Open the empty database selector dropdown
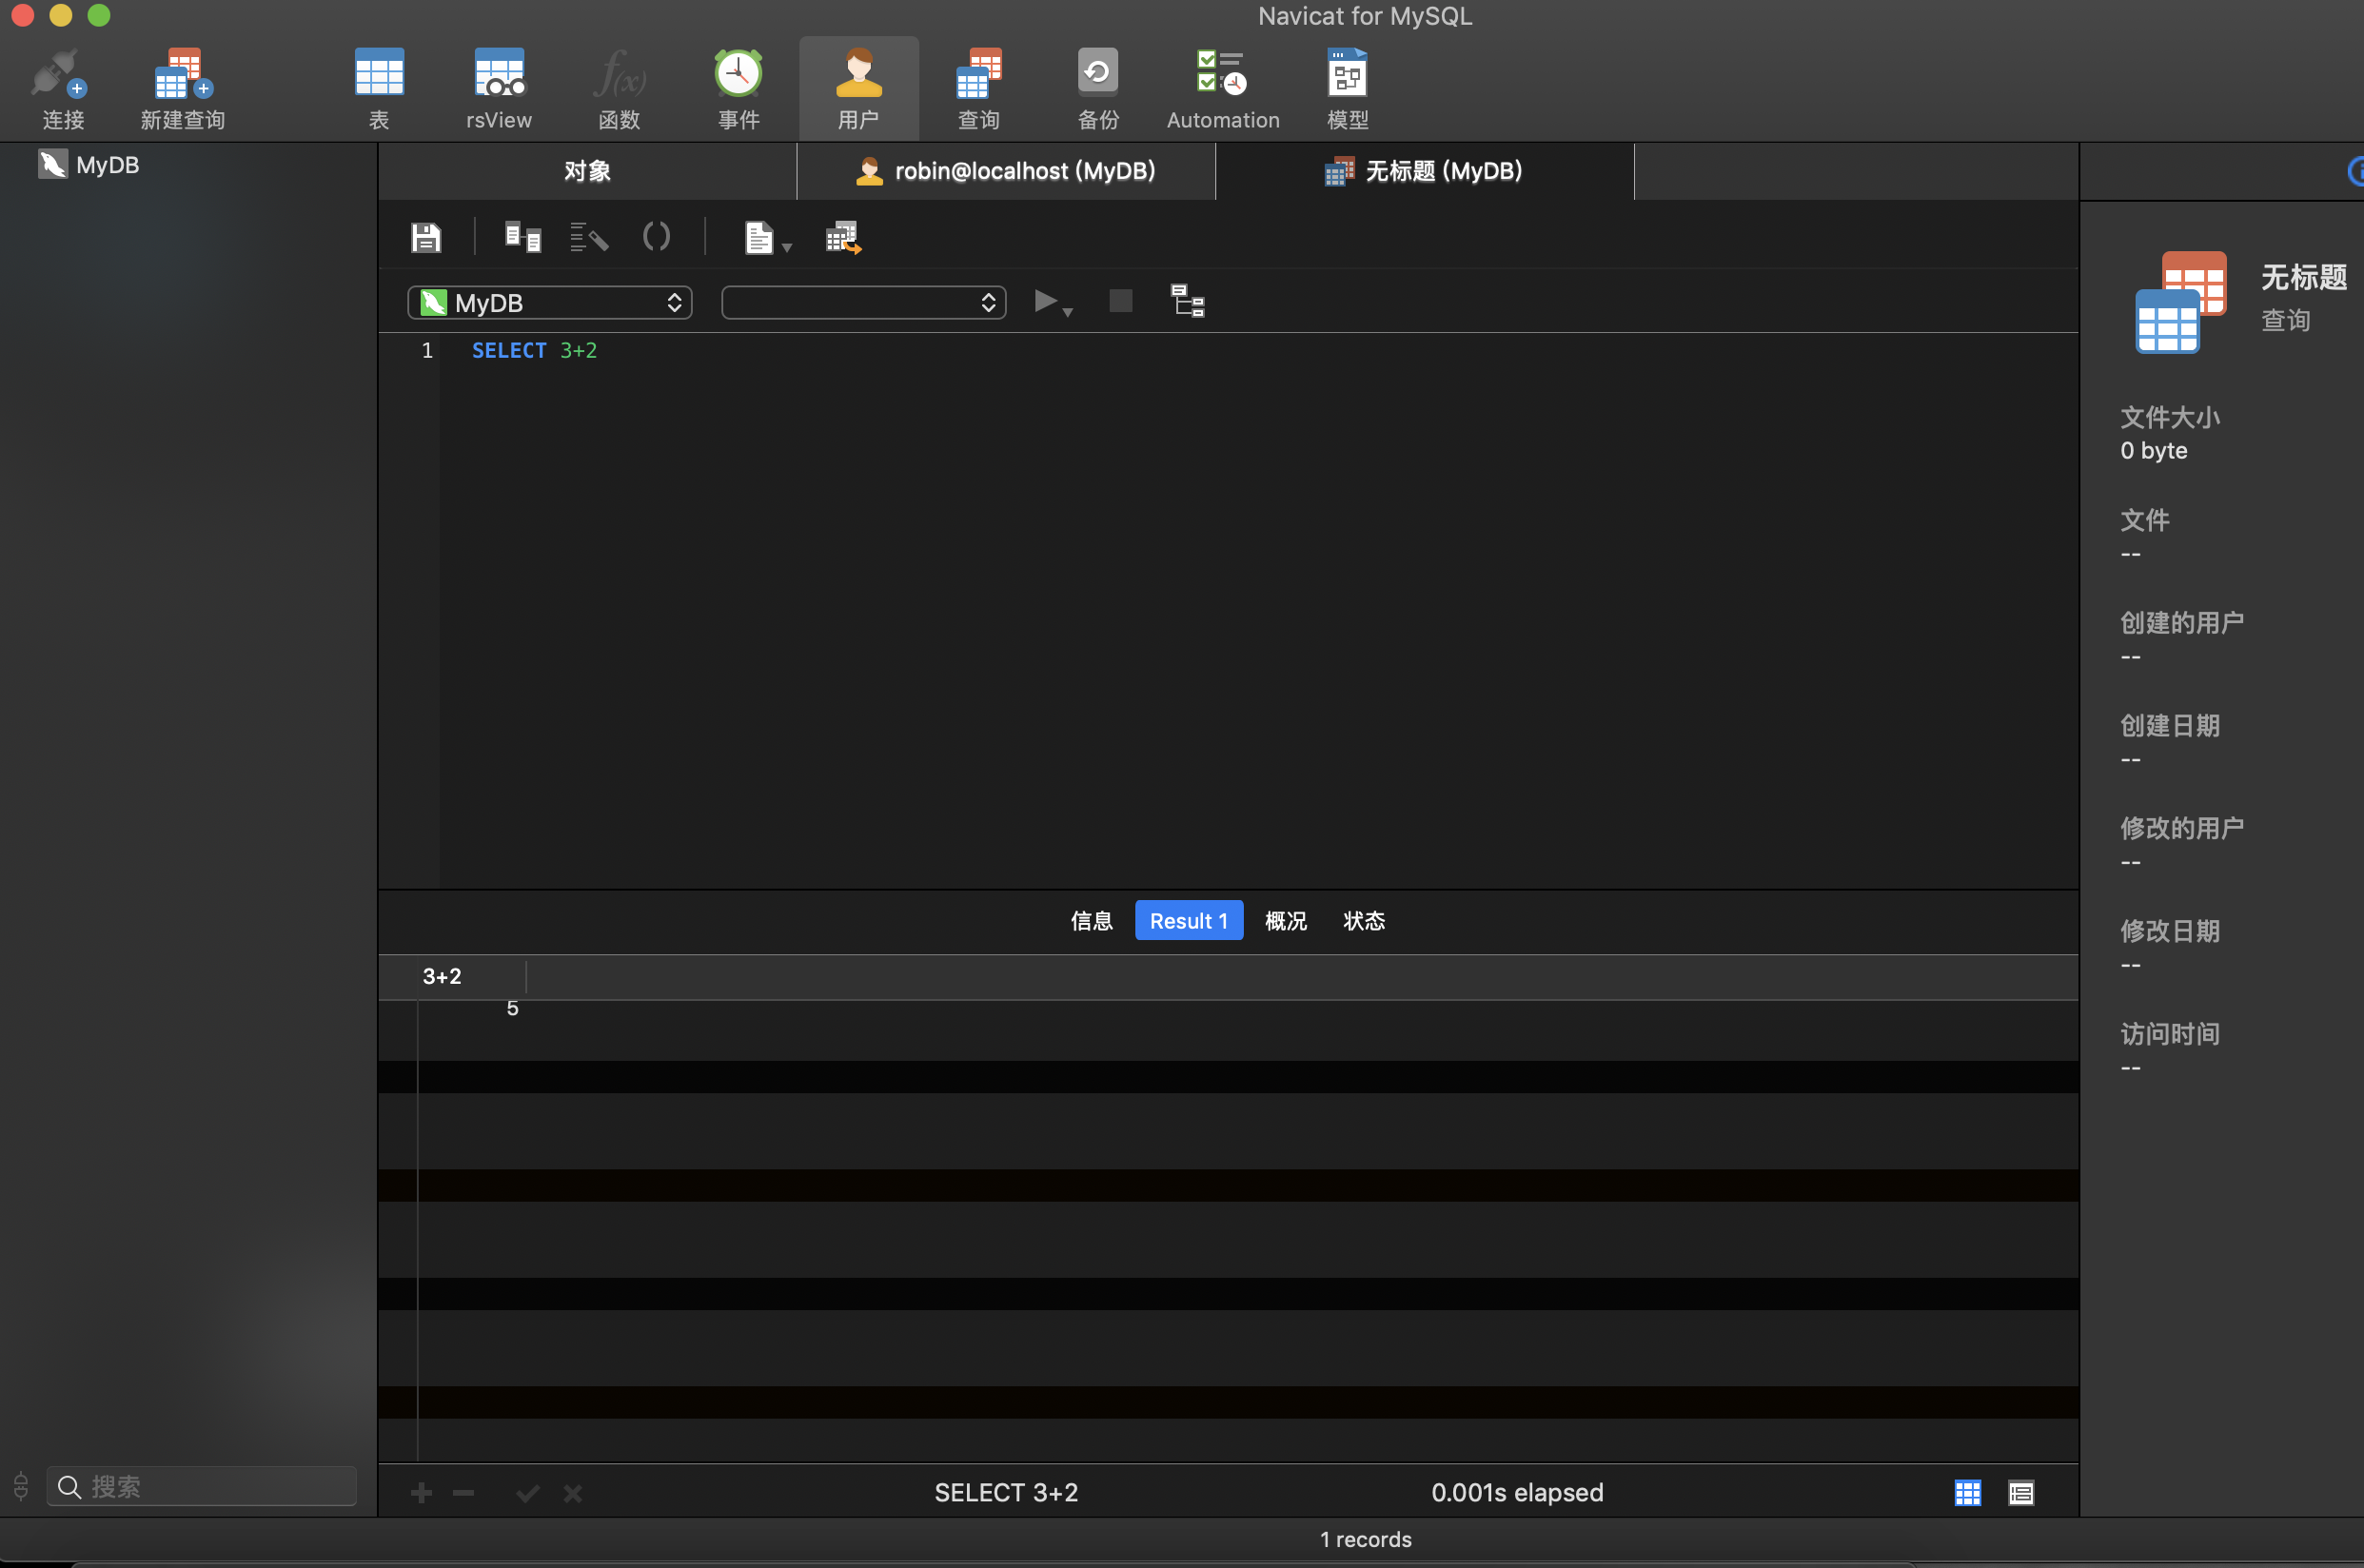The image size is (2364, 1568). pyautogui.click(x=864, y=302)
